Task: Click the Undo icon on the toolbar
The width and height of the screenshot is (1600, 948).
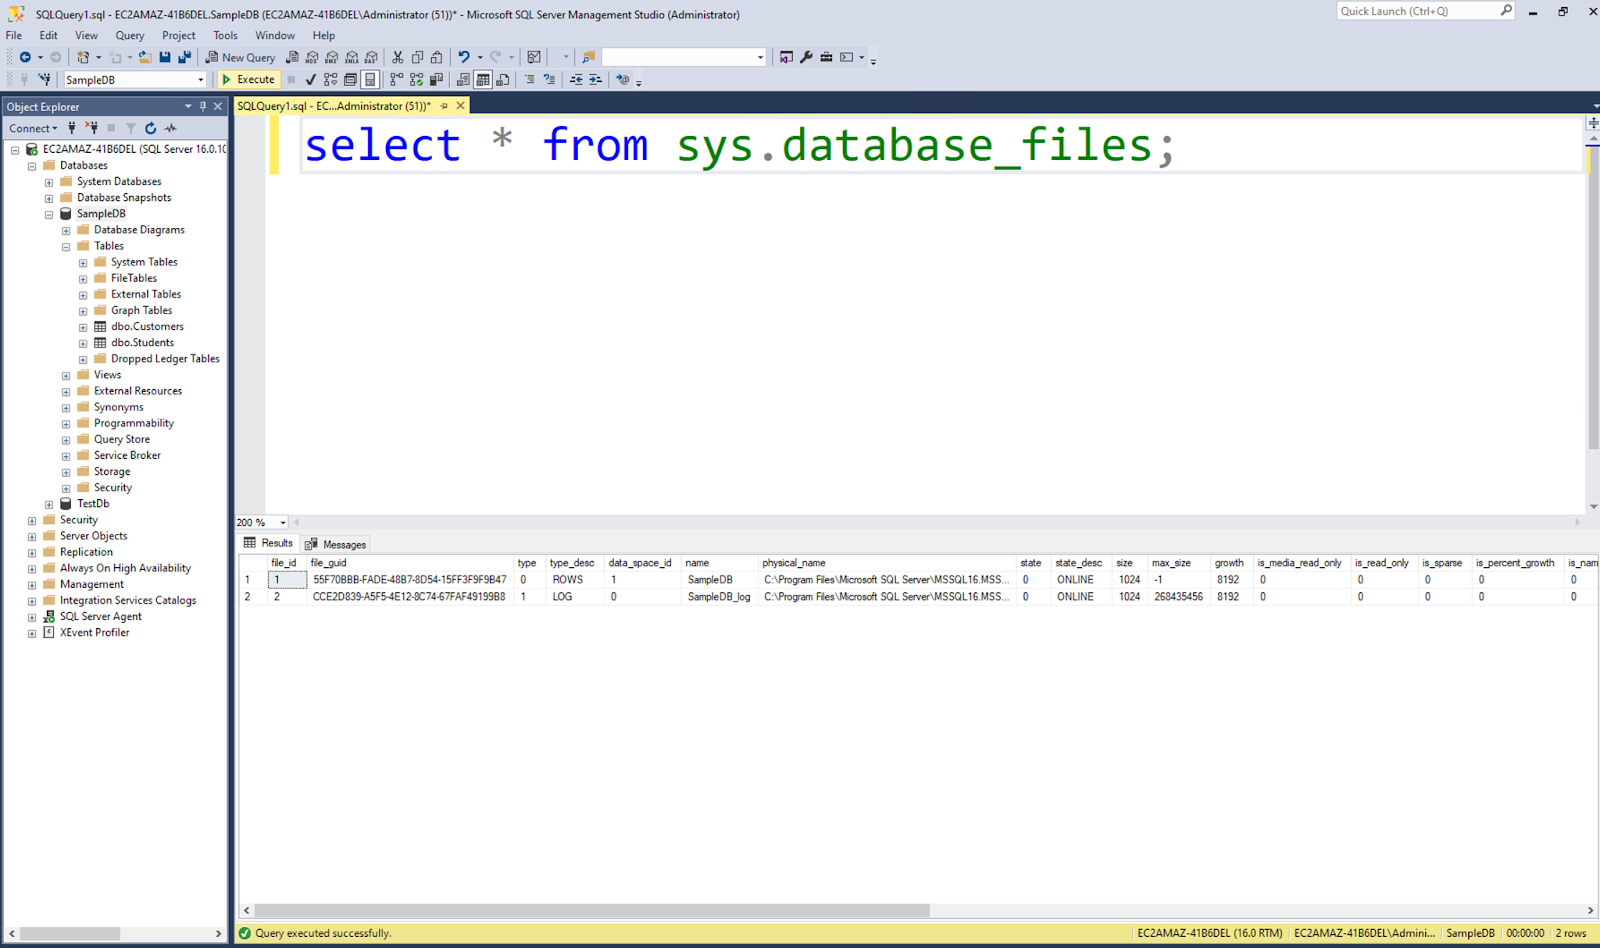Action: 463,57
